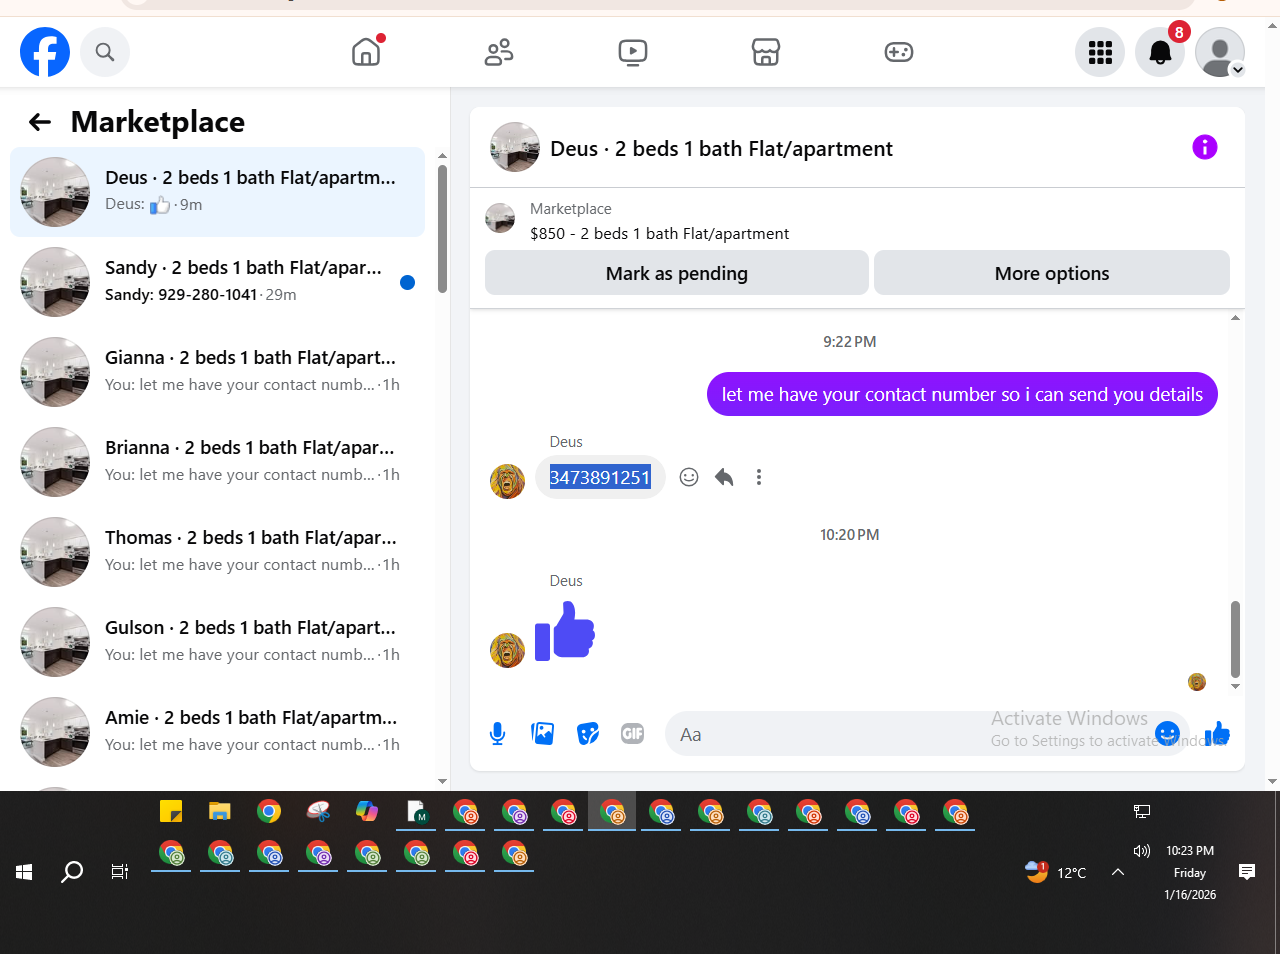Select the Brianna conversation
This screenshot has height=954, width=1280.
[x=217, y=462]
